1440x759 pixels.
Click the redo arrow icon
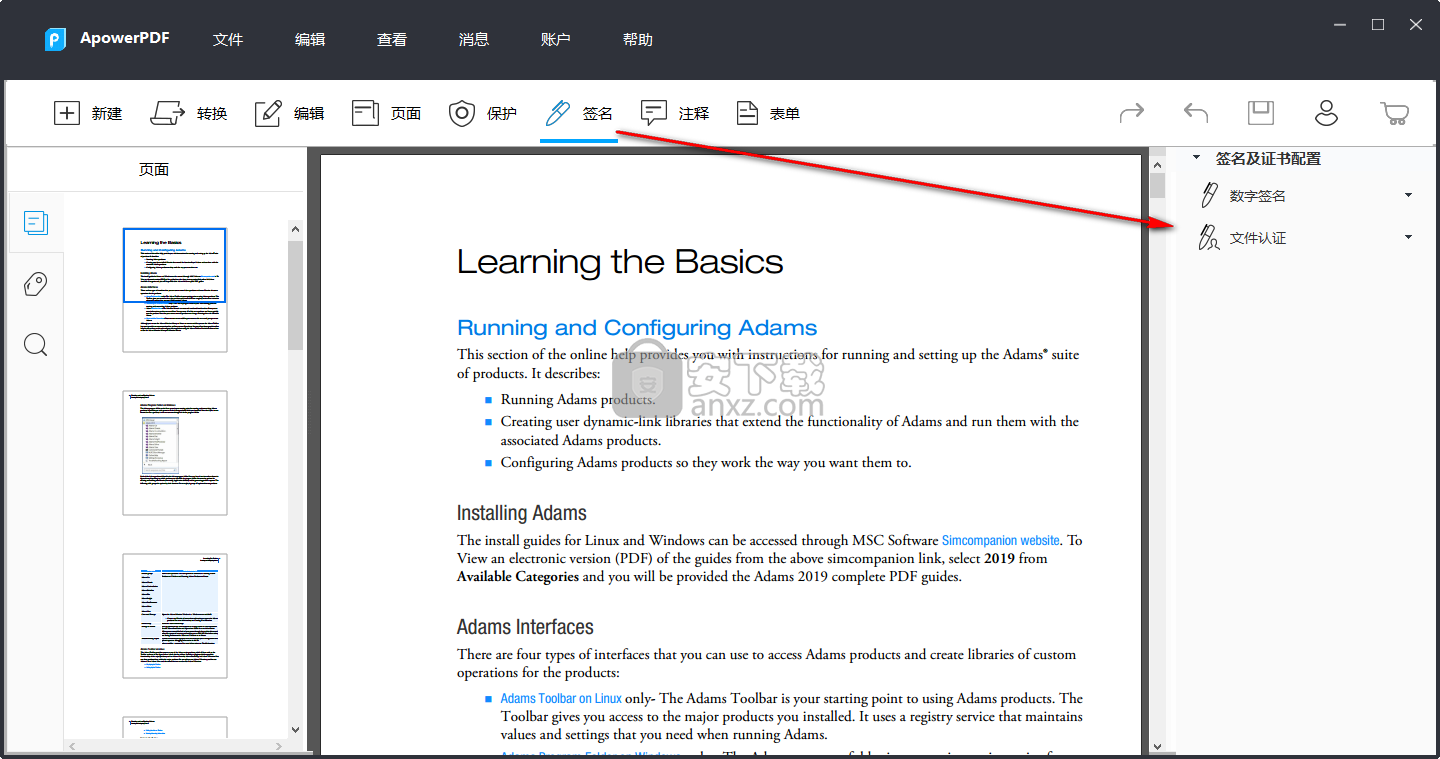click(1132, 113)
